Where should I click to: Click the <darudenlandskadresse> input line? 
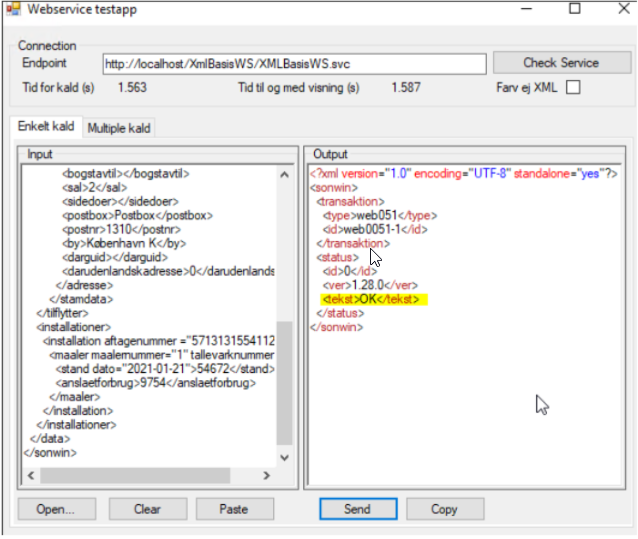pos(168,271)
